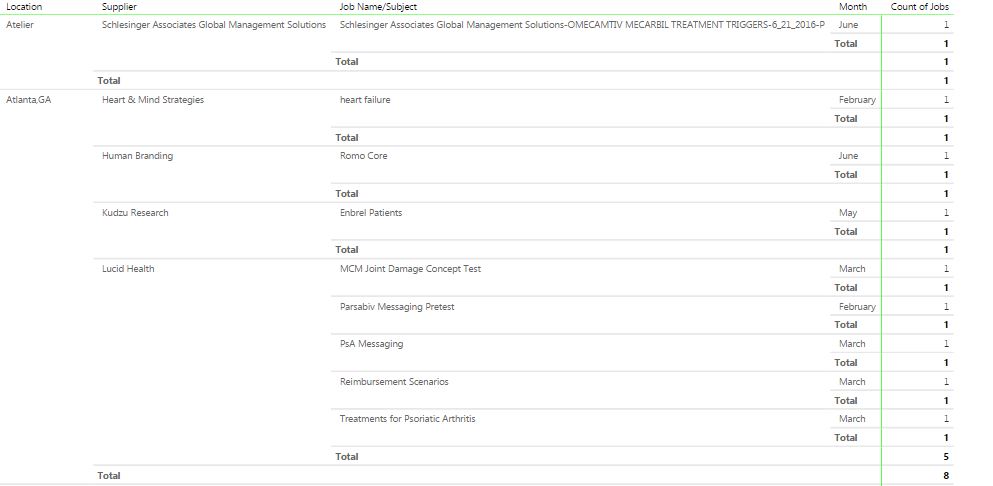
Task: Click February month in Parsabiv Messaging Pretest row
Action: (857, 307)
